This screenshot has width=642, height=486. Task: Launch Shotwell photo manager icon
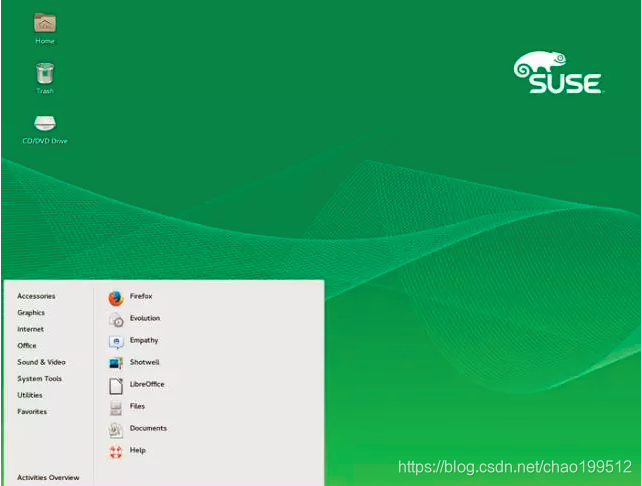pos(116,363)
